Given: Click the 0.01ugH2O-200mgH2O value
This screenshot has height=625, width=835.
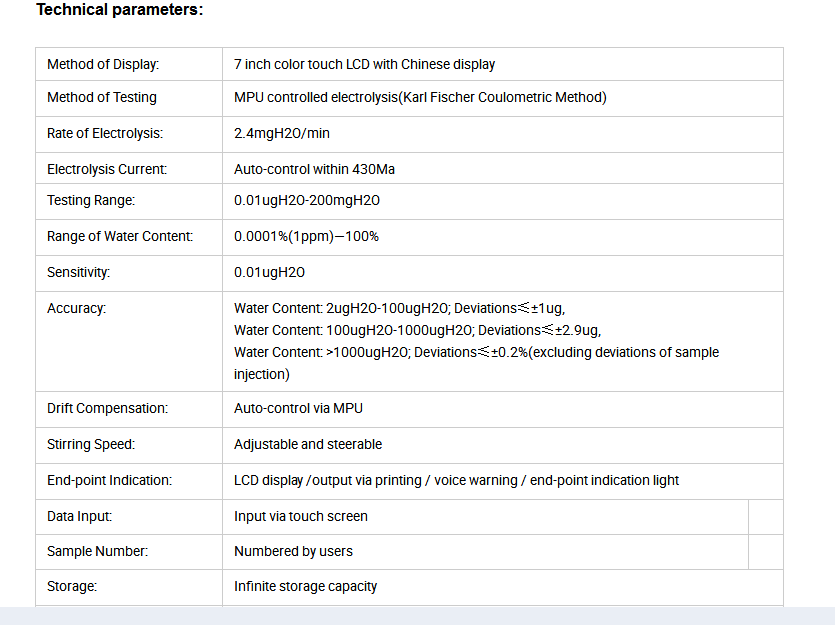Looking at the screenshot, I should tap(307, 200).
